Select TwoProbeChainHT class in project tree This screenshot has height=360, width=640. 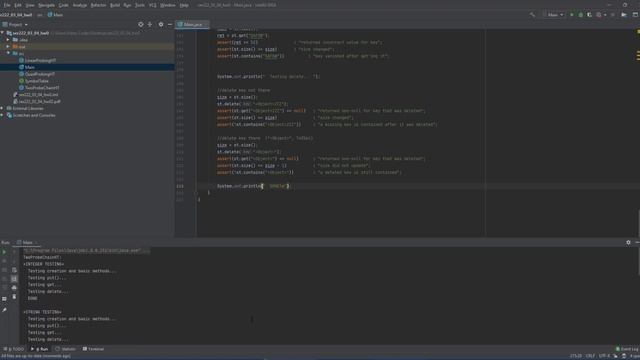pos(39,88)
